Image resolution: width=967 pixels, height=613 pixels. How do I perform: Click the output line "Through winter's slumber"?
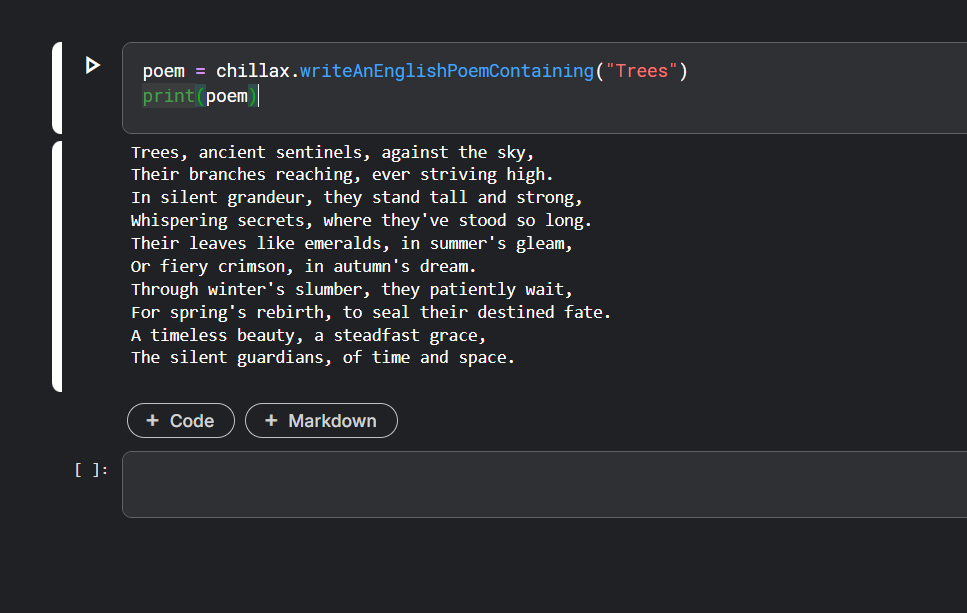351,289
